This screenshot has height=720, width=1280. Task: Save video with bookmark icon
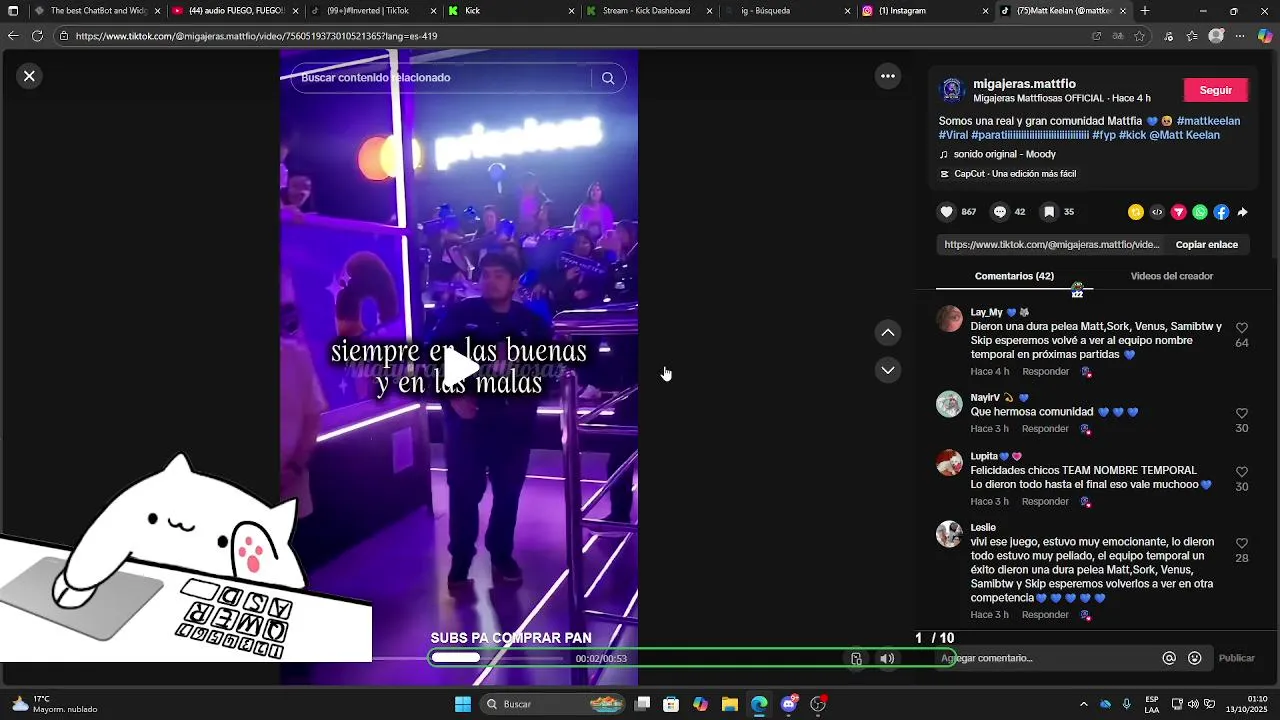(x=1049, y=212)
